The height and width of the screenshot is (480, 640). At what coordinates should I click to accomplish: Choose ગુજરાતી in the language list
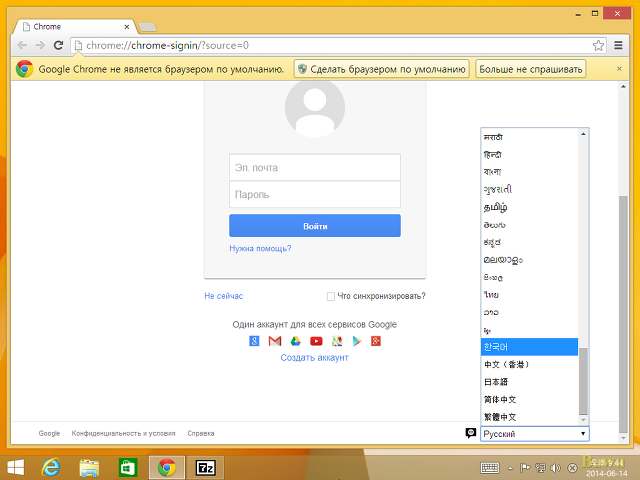tap(529, 189)
